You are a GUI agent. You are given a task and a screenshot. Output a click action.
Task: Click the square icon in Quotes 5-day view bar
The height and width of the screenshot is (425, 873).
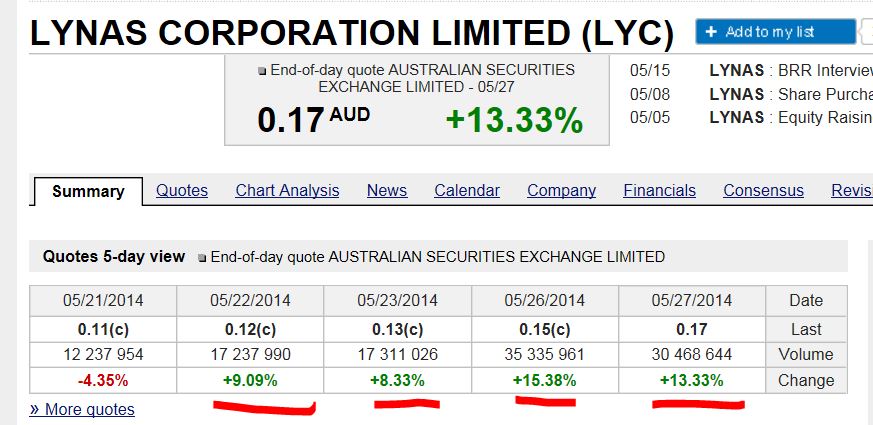pyautogui.click(x=203, y=257)
